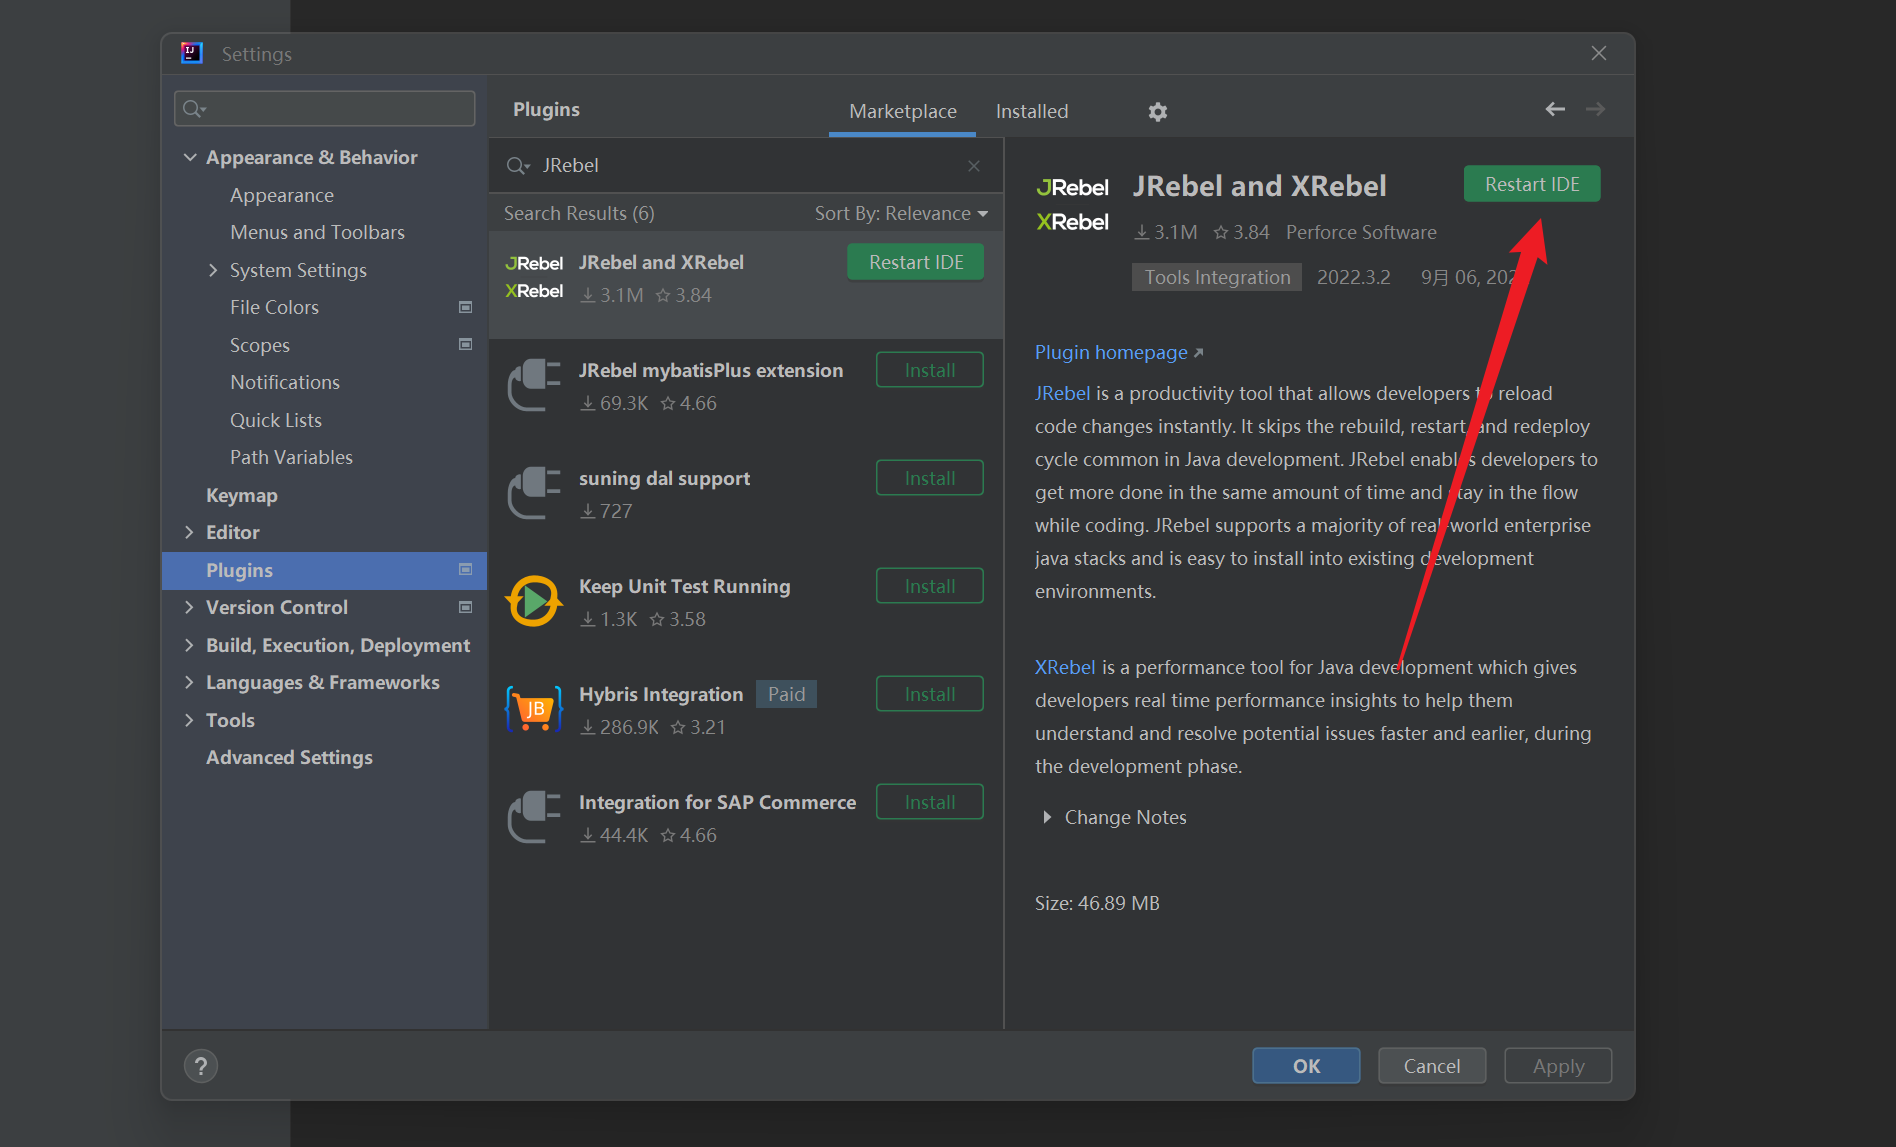This screenshot has width=1896, height=1147.
Task: Select Appearance settings page
Action: pyautogui.click(x=282, y=195)
